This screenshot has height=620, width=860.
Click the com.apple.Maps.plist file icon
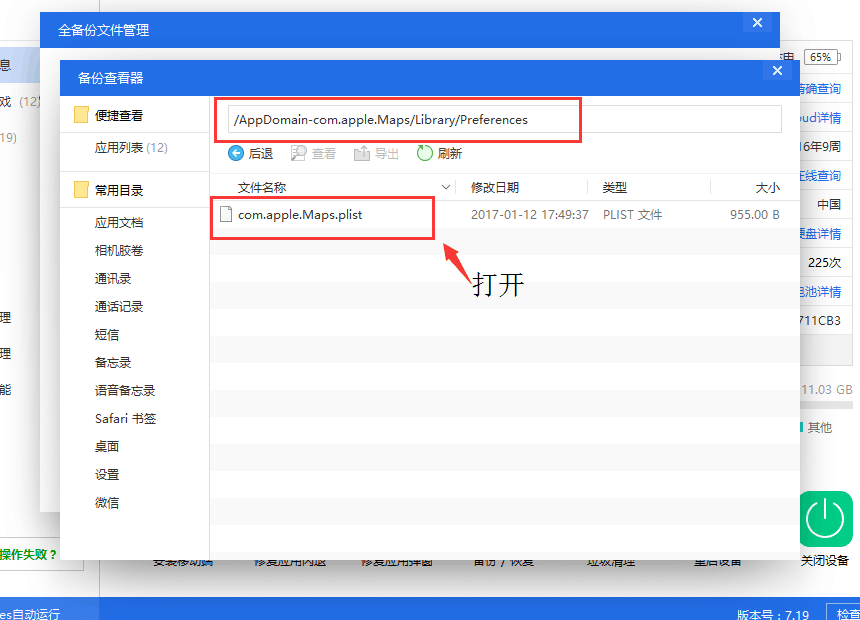point(225,214)
